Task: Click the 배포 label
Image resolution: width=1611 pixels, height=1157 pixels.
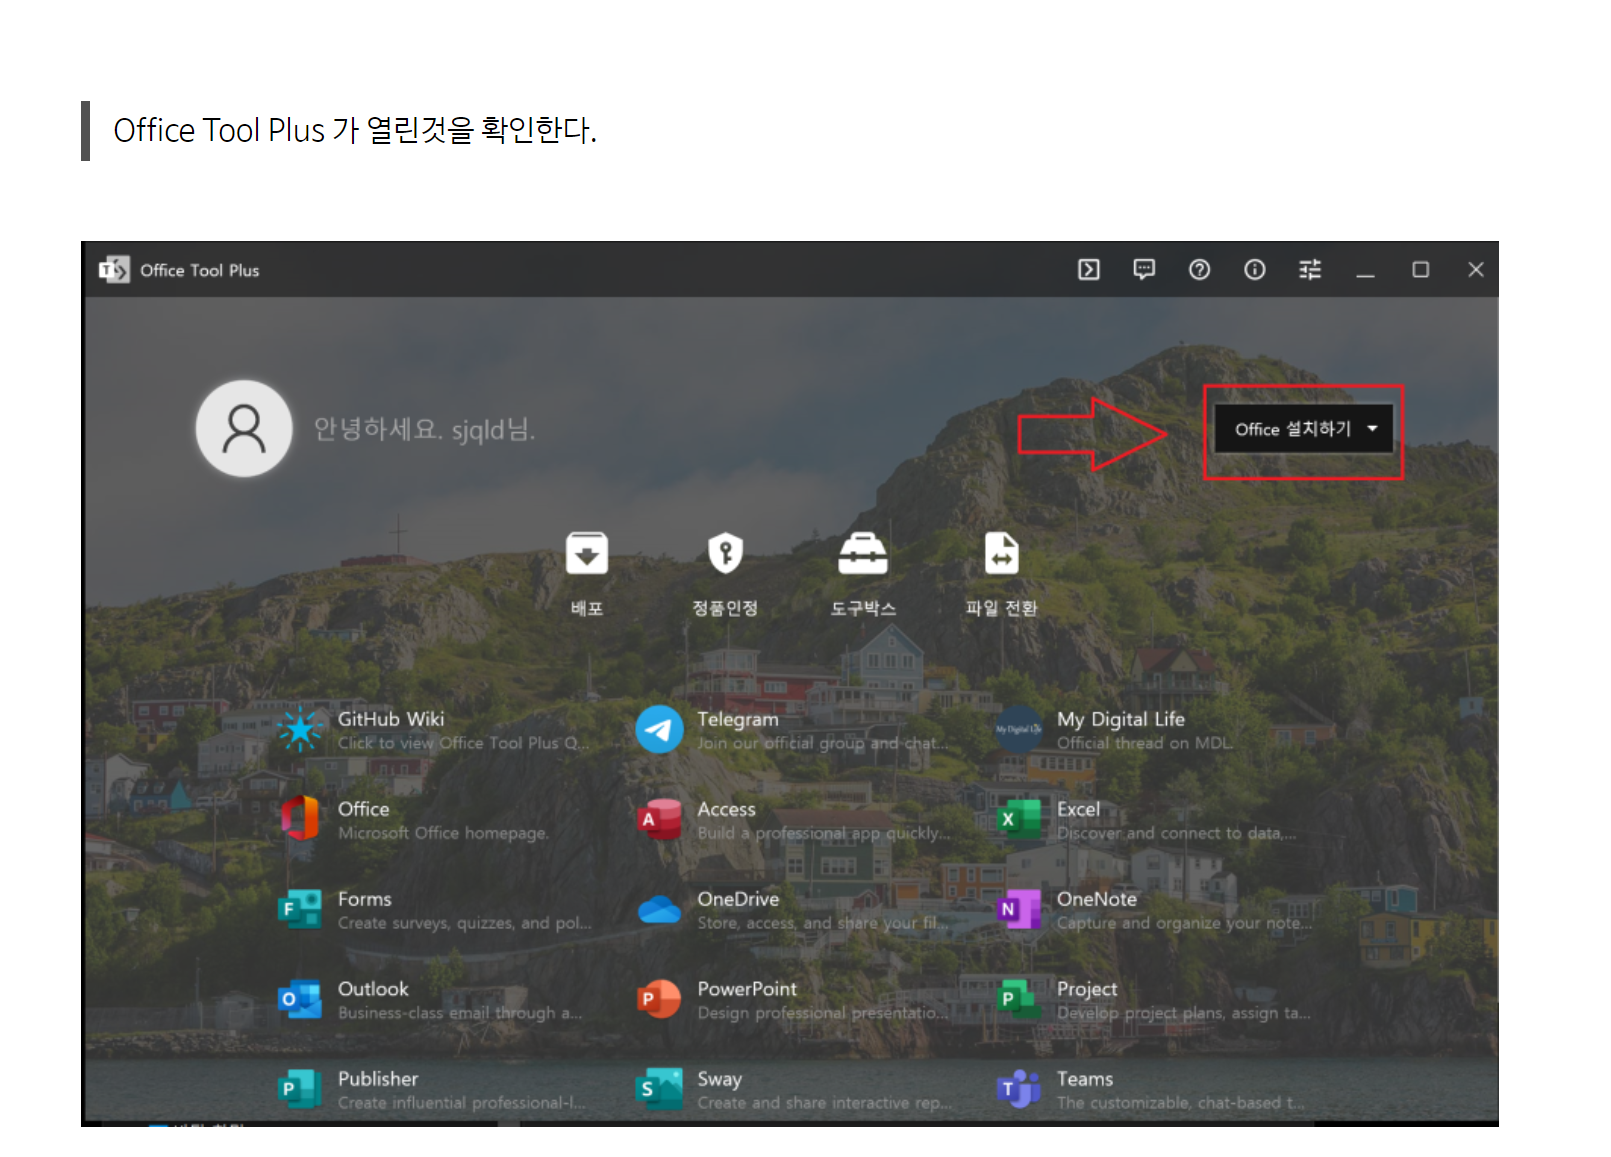Action: (587, 608)
